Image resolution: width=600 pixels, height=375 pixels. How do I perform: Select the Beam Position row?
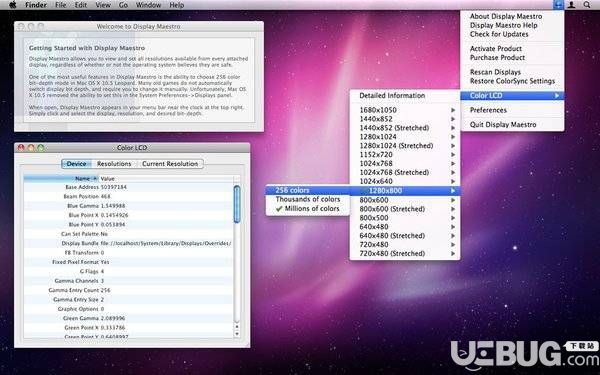(128, 196)
